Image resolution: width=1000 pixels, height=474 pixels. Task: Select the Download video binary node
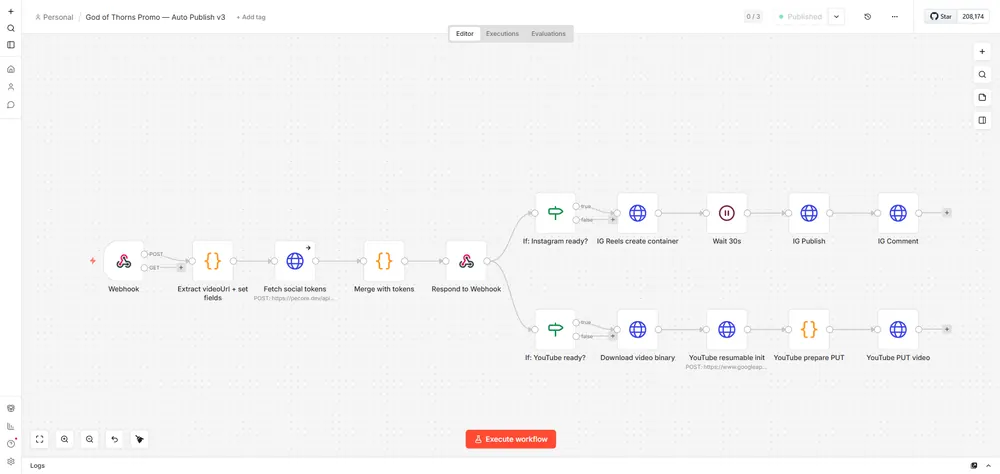[x=638, y=329]
